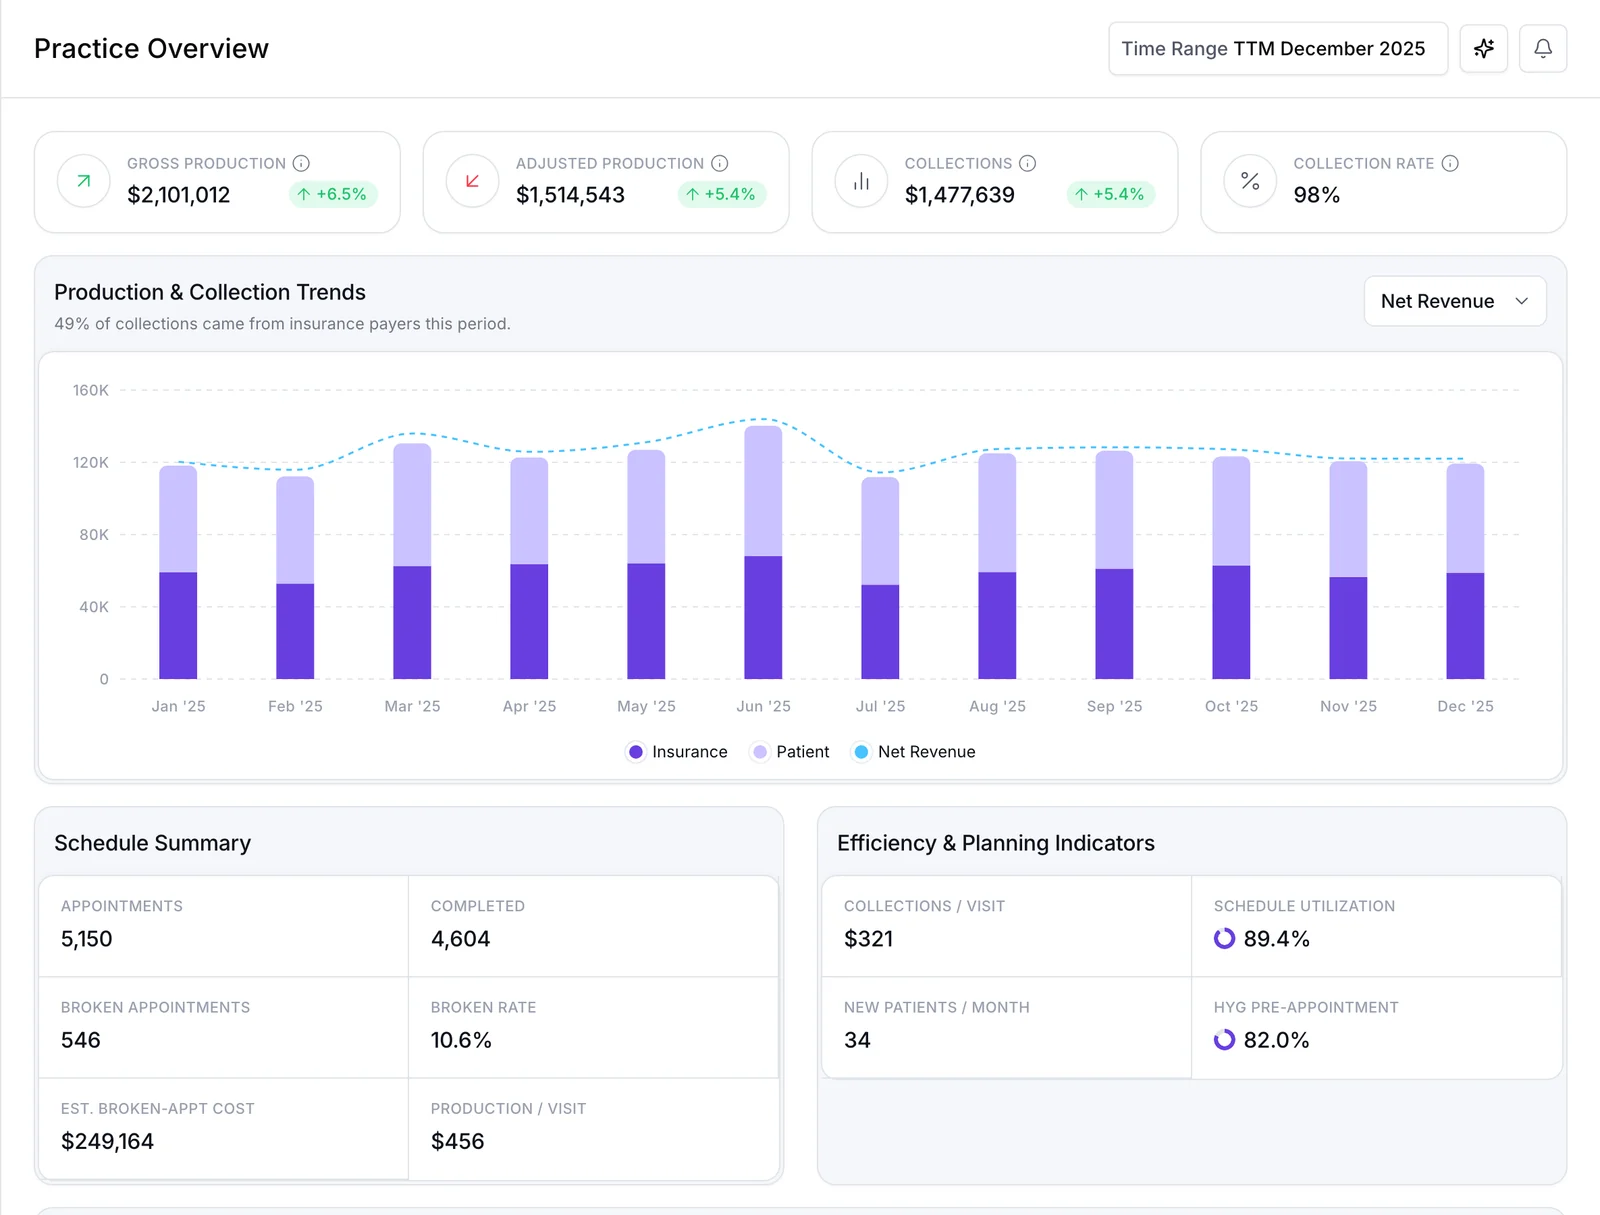Screen dimensions: 1600x1215
Task: Toggle the Net Revenue legend series
Action: [914, 752]
